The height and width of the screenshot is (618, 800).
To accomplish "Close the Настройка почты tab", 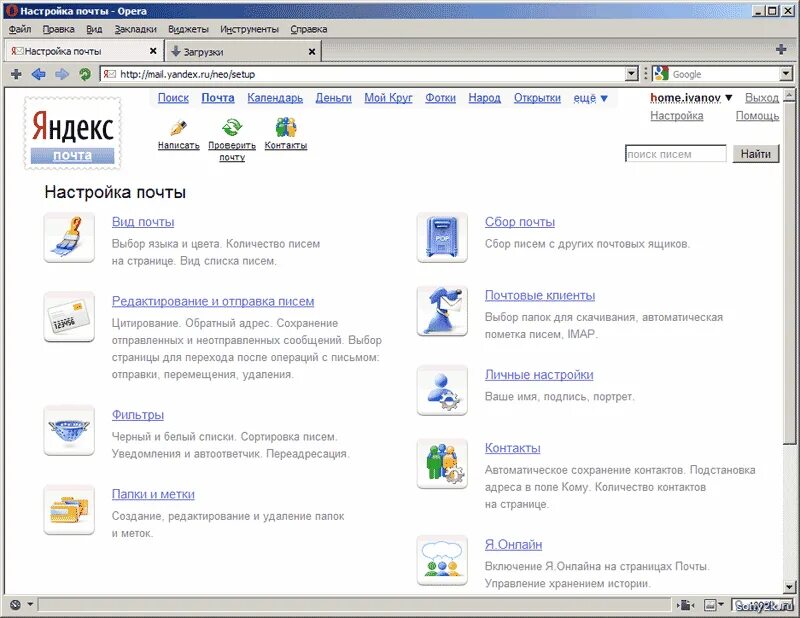I will [x=153, y=51].
